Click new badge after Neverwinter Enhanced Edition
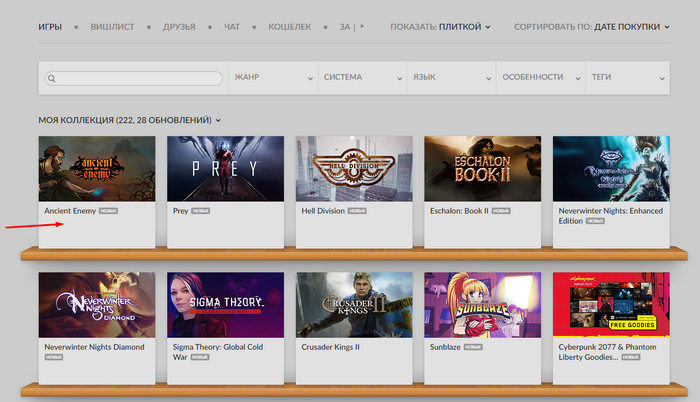The height and width of the screenshot is (402, 700). [x=595, y=221]
